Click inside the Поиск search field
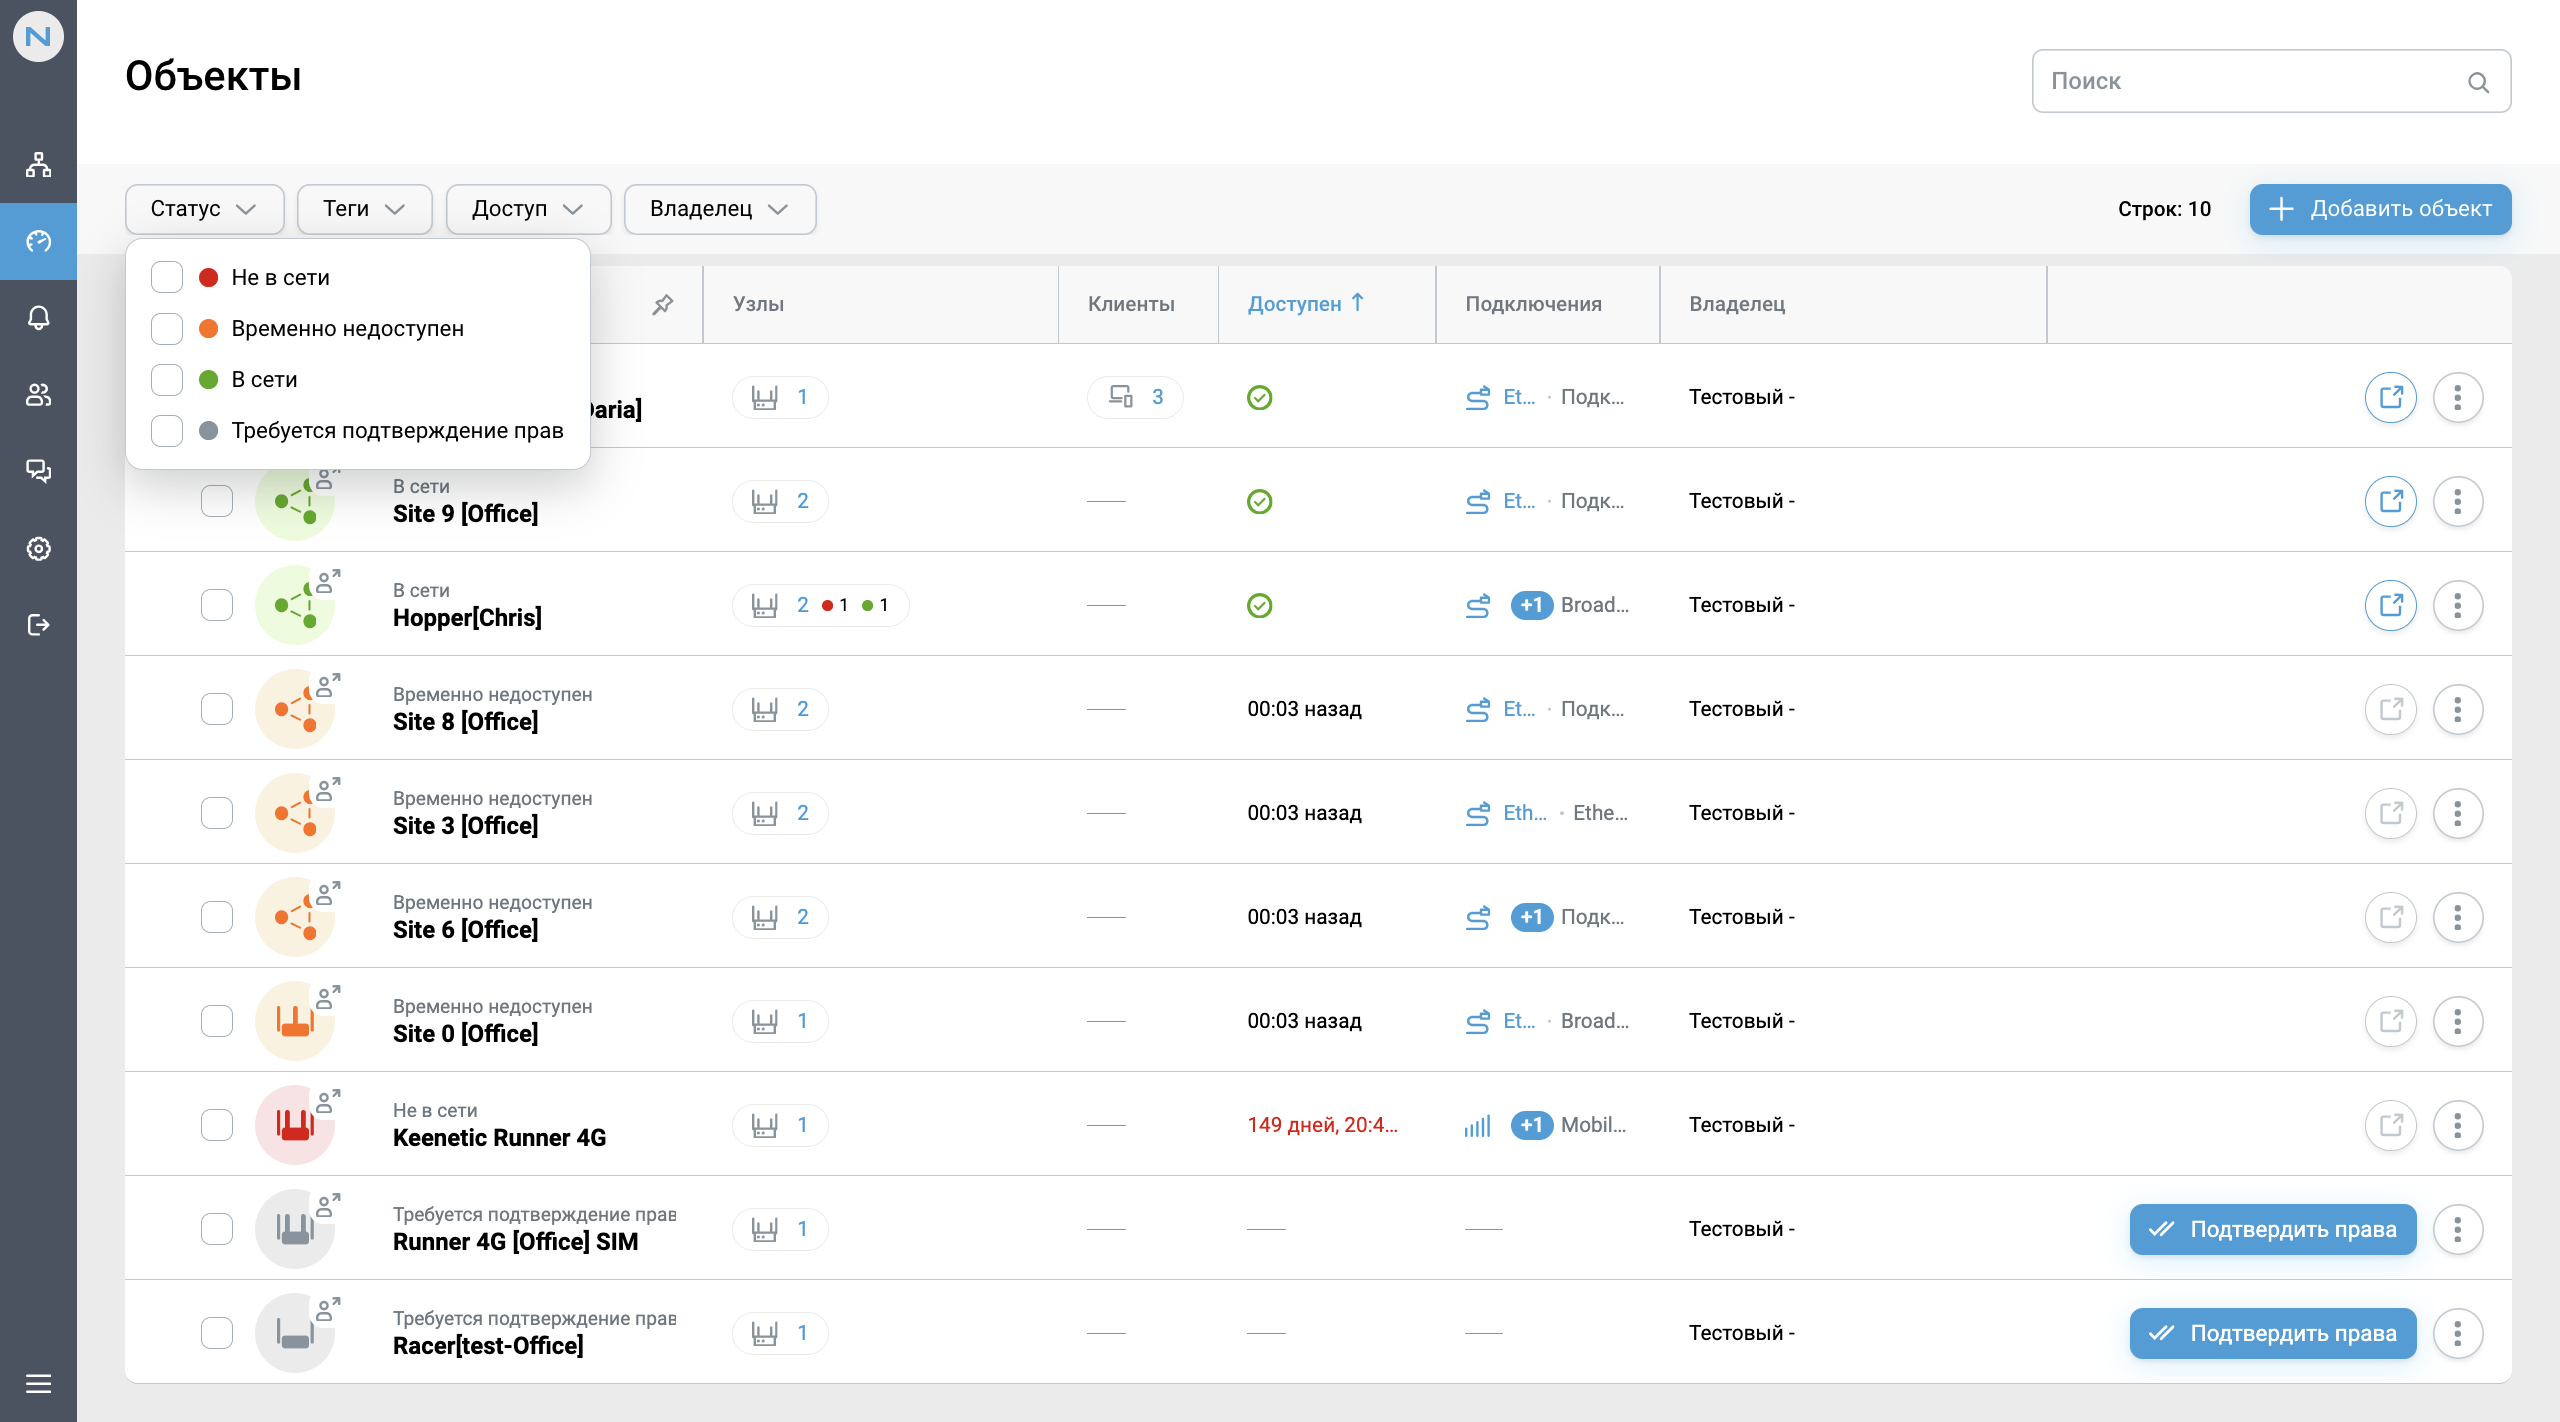2560x1422 pixels. (2200, 81)
